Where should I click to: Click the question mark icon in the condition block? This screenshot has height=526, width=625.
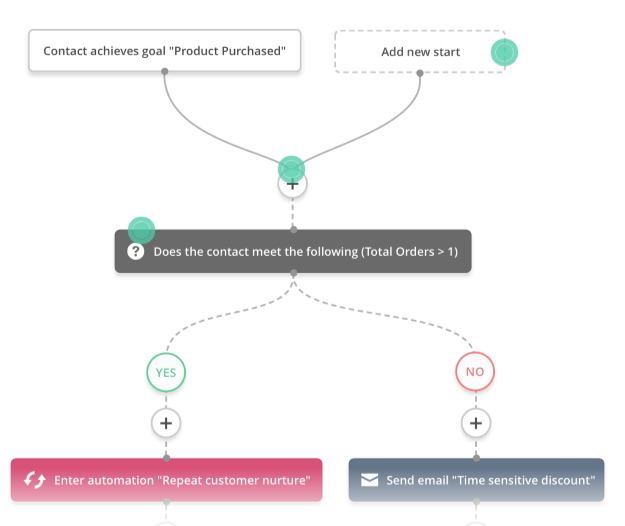[137, 252]
